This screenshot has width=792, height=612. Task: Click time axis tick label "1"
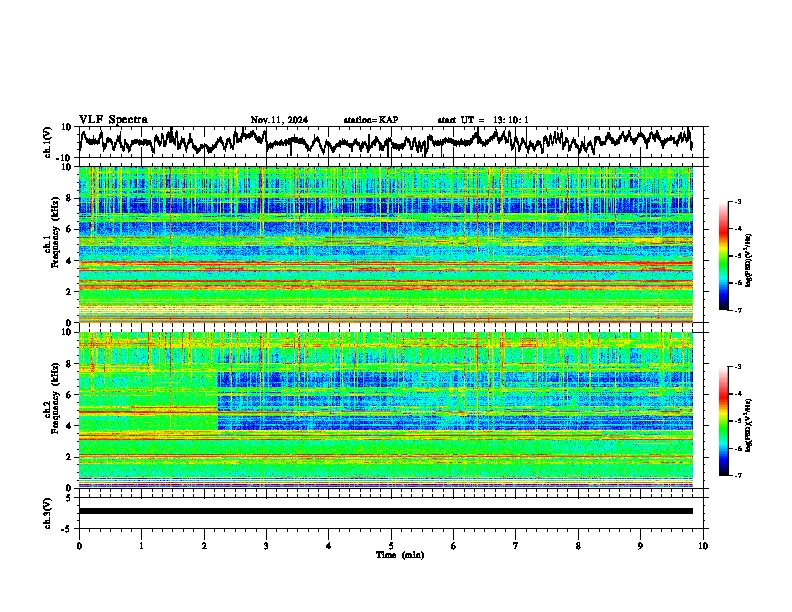(x=141, y=546)
